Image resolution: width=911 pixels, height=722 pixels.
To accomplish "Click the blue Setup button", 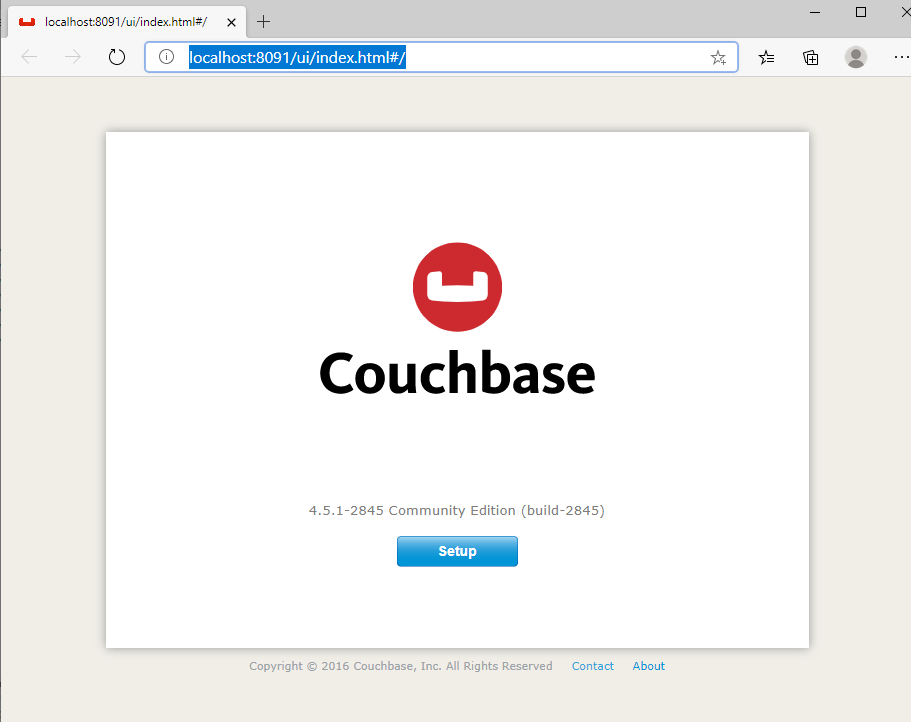I will (457, 551).
